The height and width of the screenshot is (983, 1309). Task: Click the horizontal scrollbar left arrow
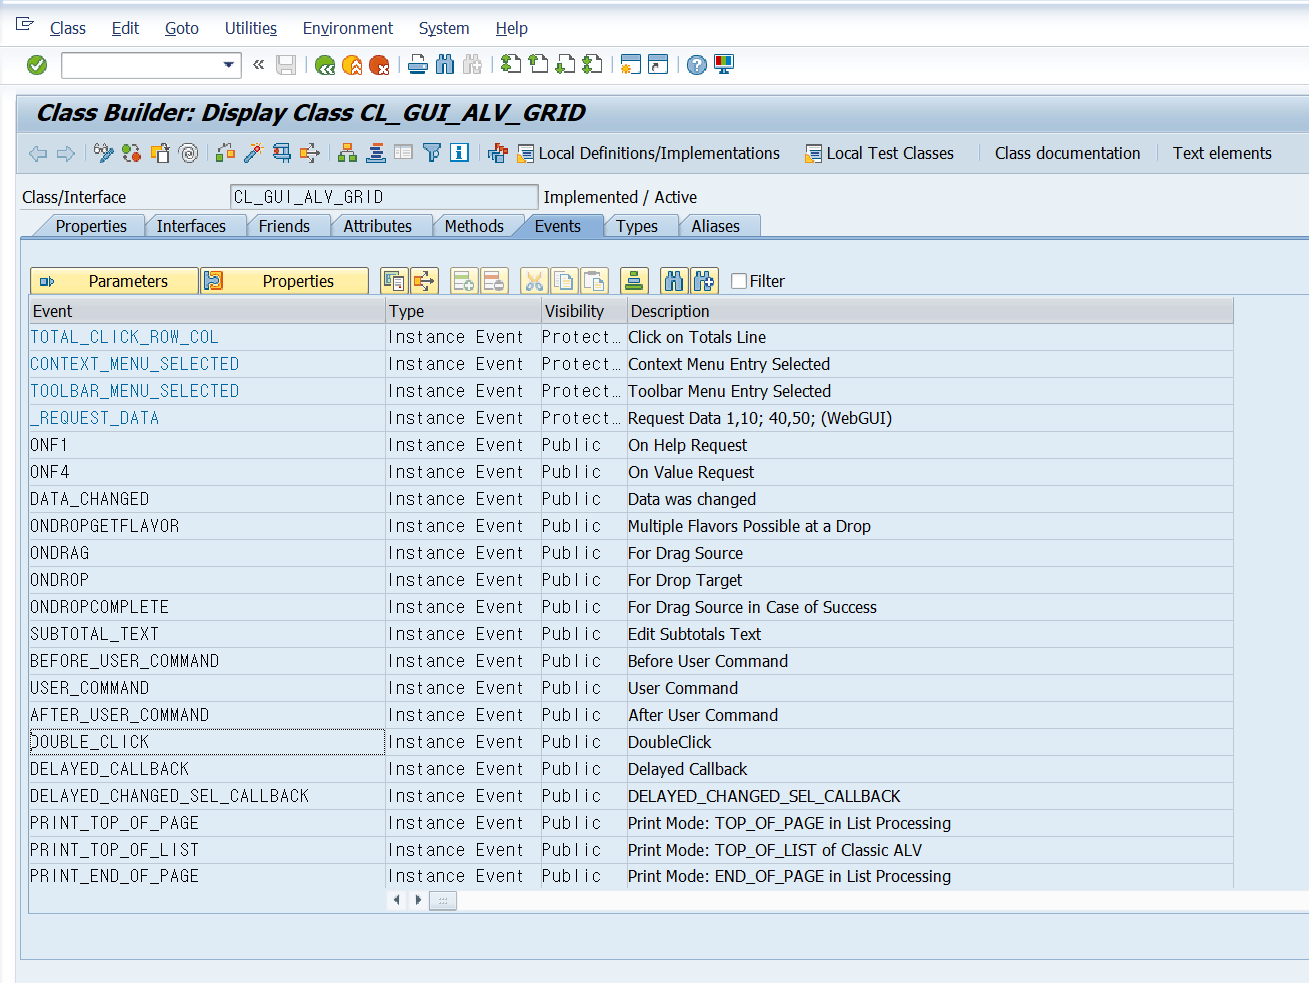(x=397, y=900)
